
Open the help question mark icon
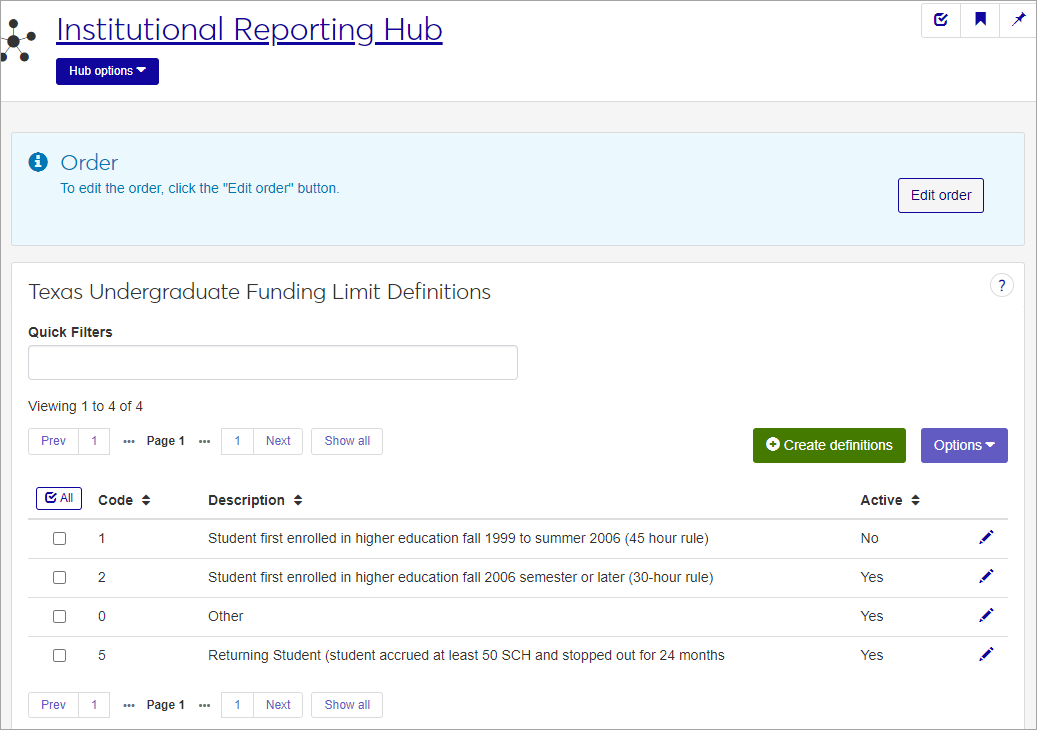[1001, 286]
